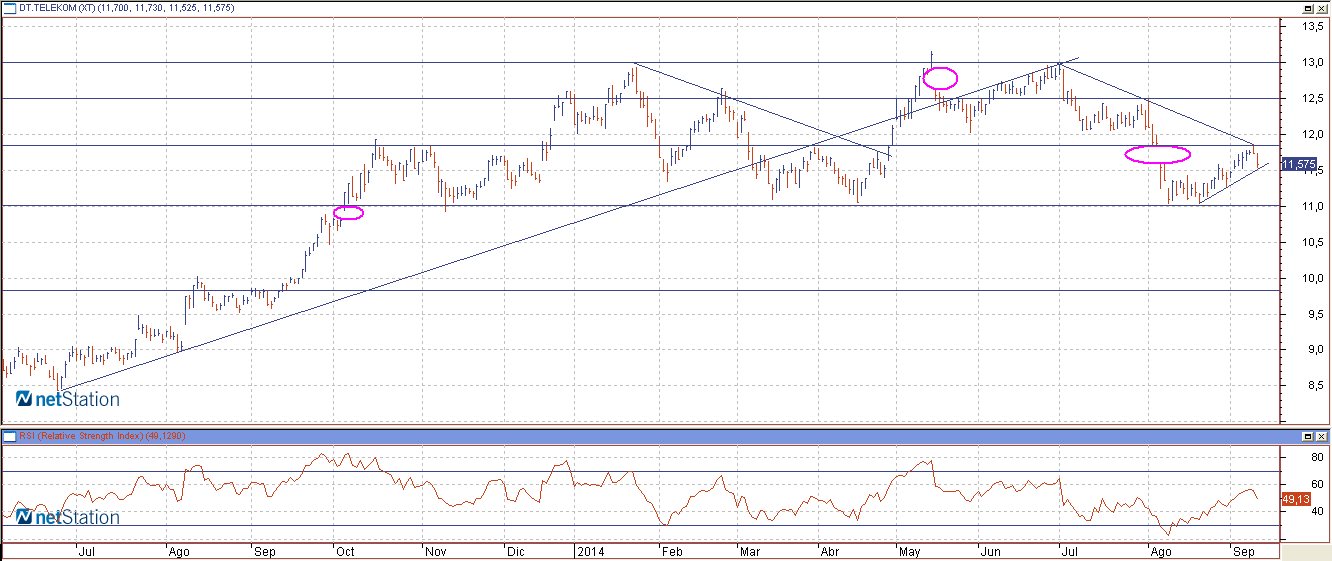This screenshot has height=561, width=1332.
Task: Close the DT.TELEKOM price chart panel
Action: [1322, 8]
